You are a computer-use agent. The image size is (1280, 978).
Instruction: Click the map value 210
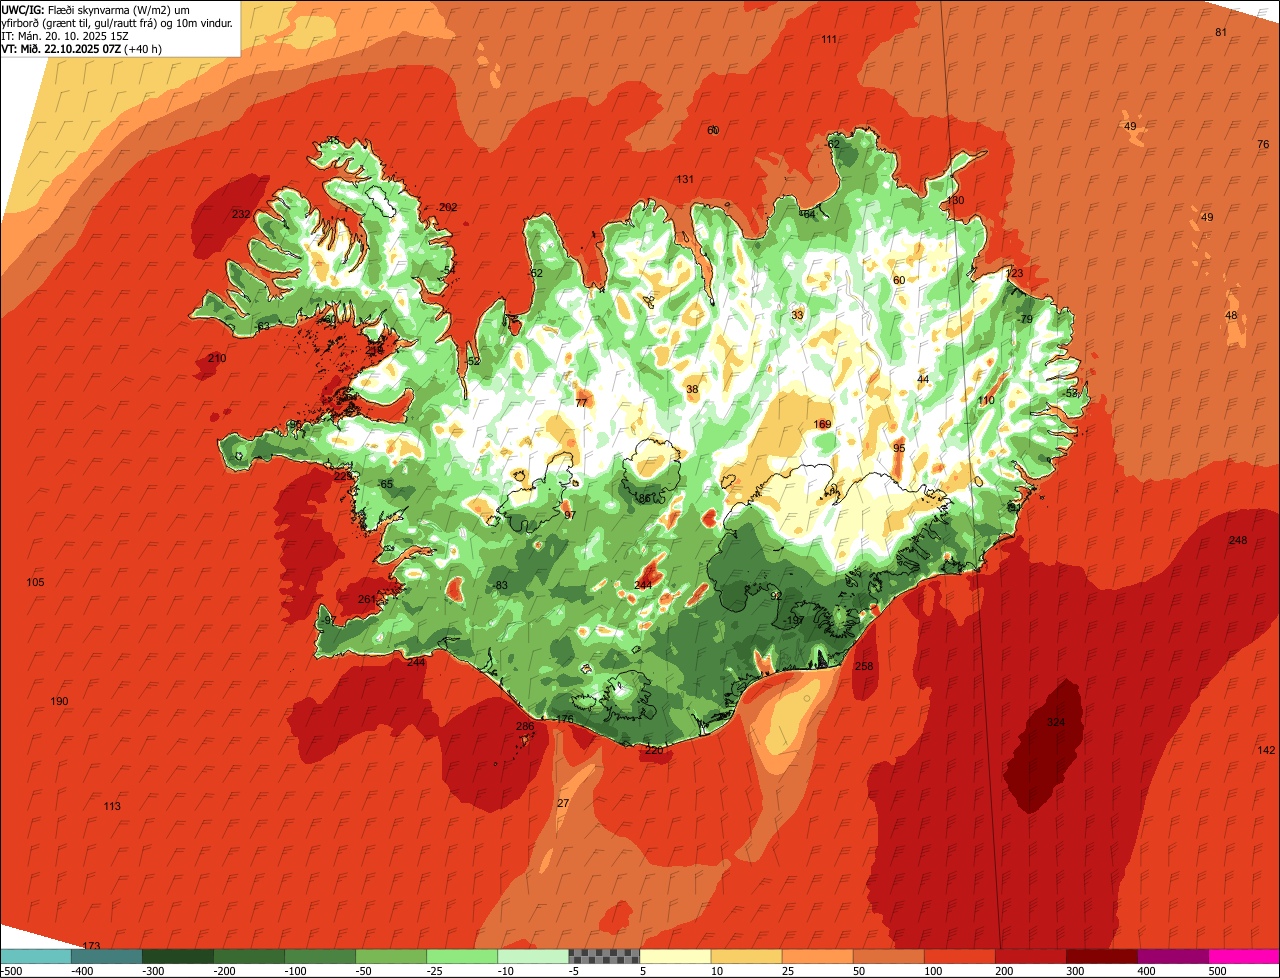217,359
